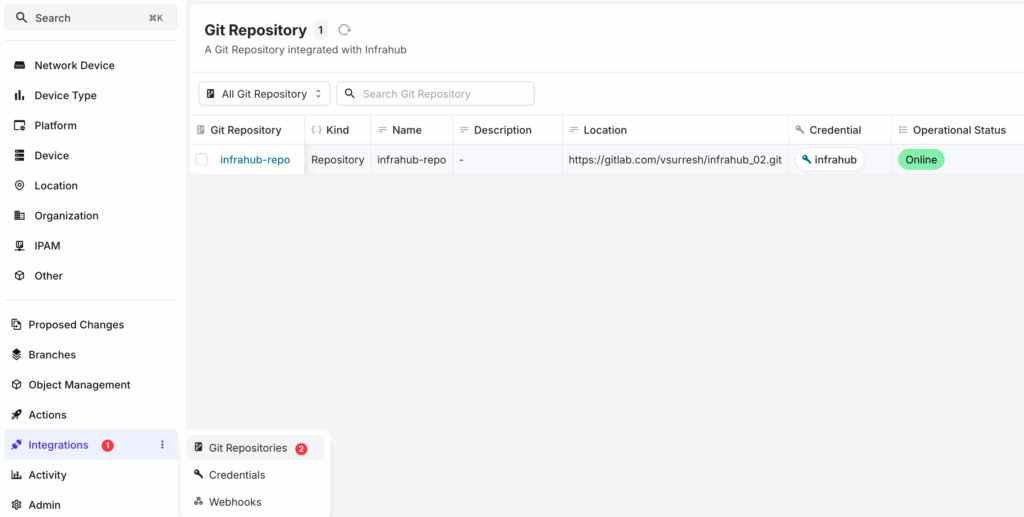
Task: Click the Activity chart icon
Action: click(x=16, y=475)
